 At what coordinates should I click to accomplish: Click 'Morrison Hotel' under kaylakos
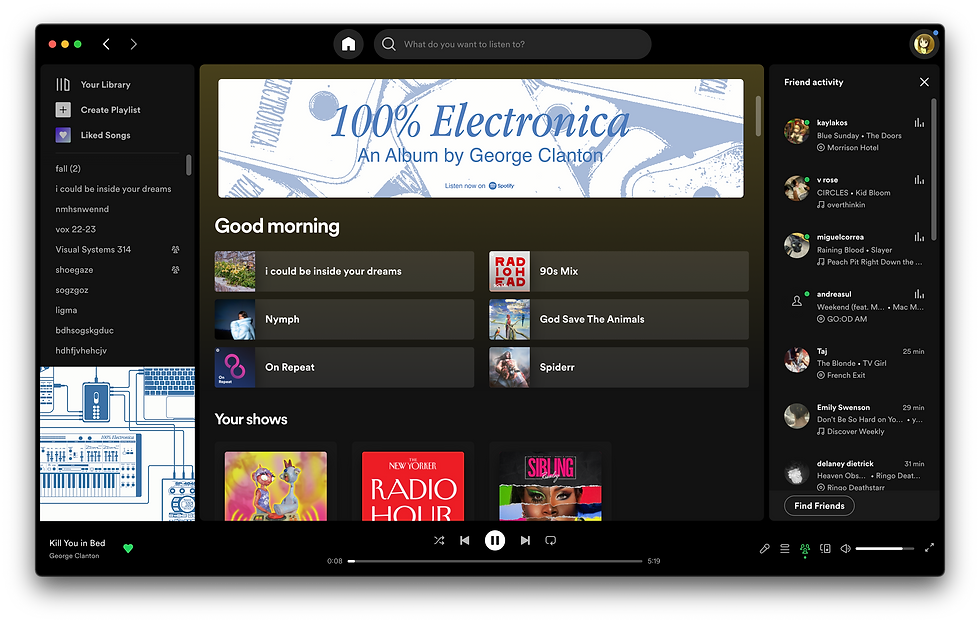click(x=852, y=147)
